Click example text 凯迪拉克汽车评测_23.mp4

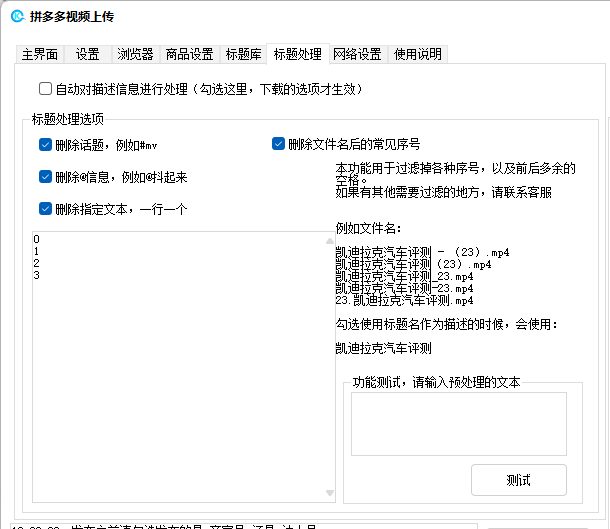[404, 277]
